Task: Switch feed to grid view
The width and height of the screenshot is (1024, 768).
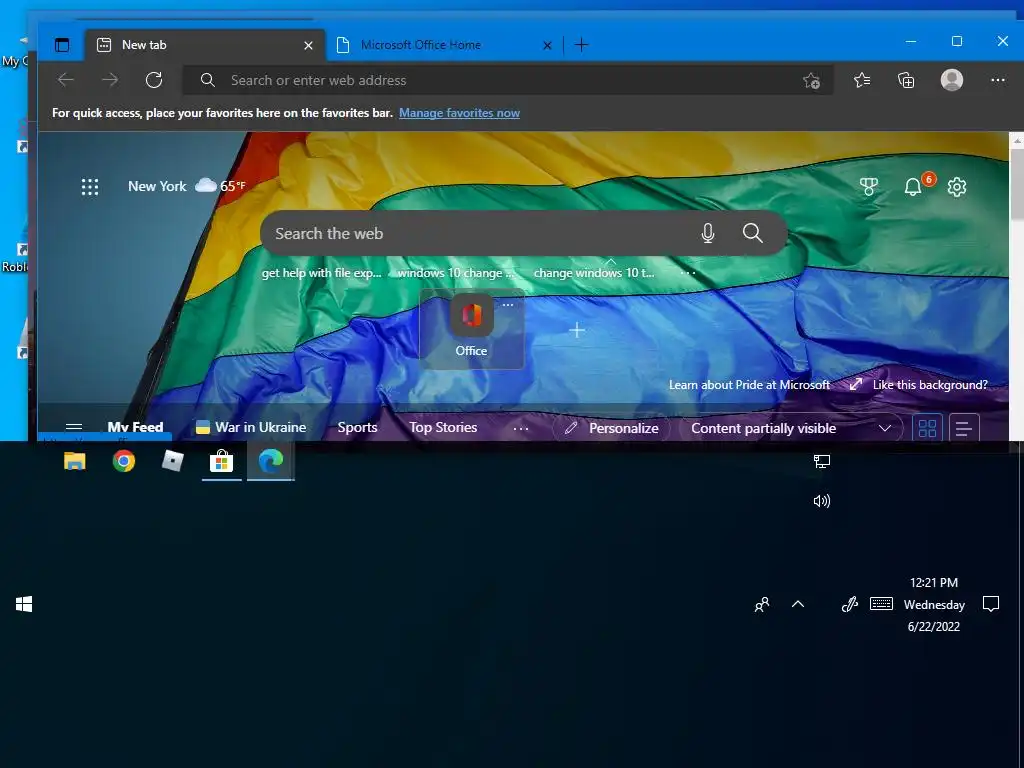Action: coord(927,428)
